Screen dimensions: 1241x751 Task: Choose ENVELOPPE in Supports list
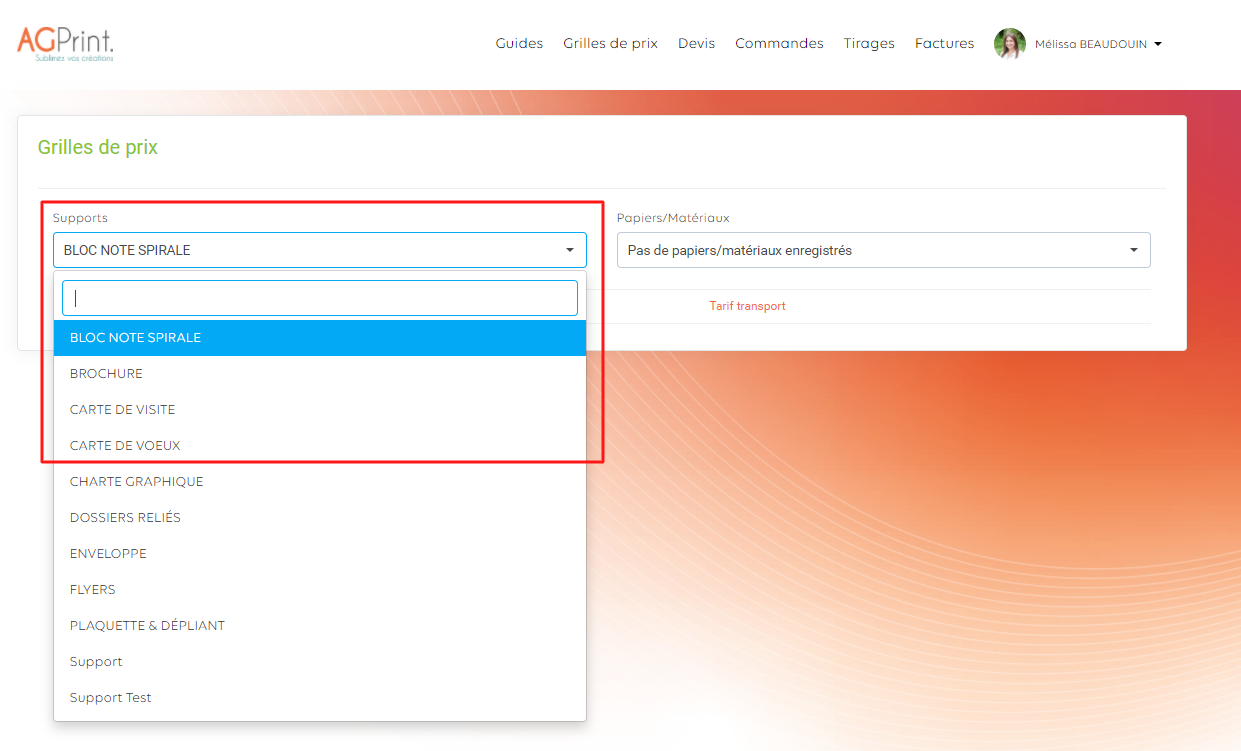coord(108,554)
